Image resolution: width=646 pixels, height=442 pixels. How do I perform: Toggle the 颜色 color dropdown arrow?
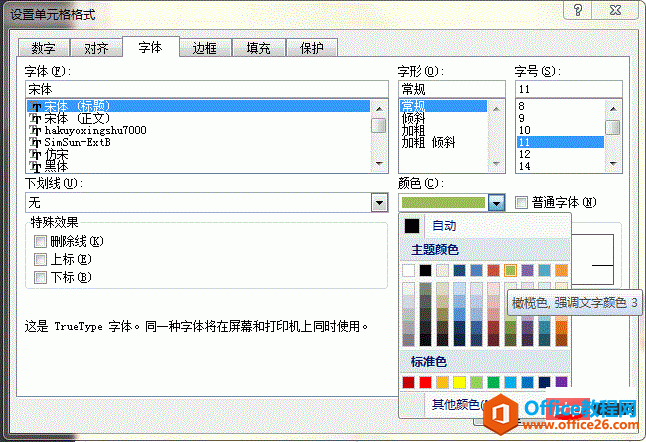496,203
